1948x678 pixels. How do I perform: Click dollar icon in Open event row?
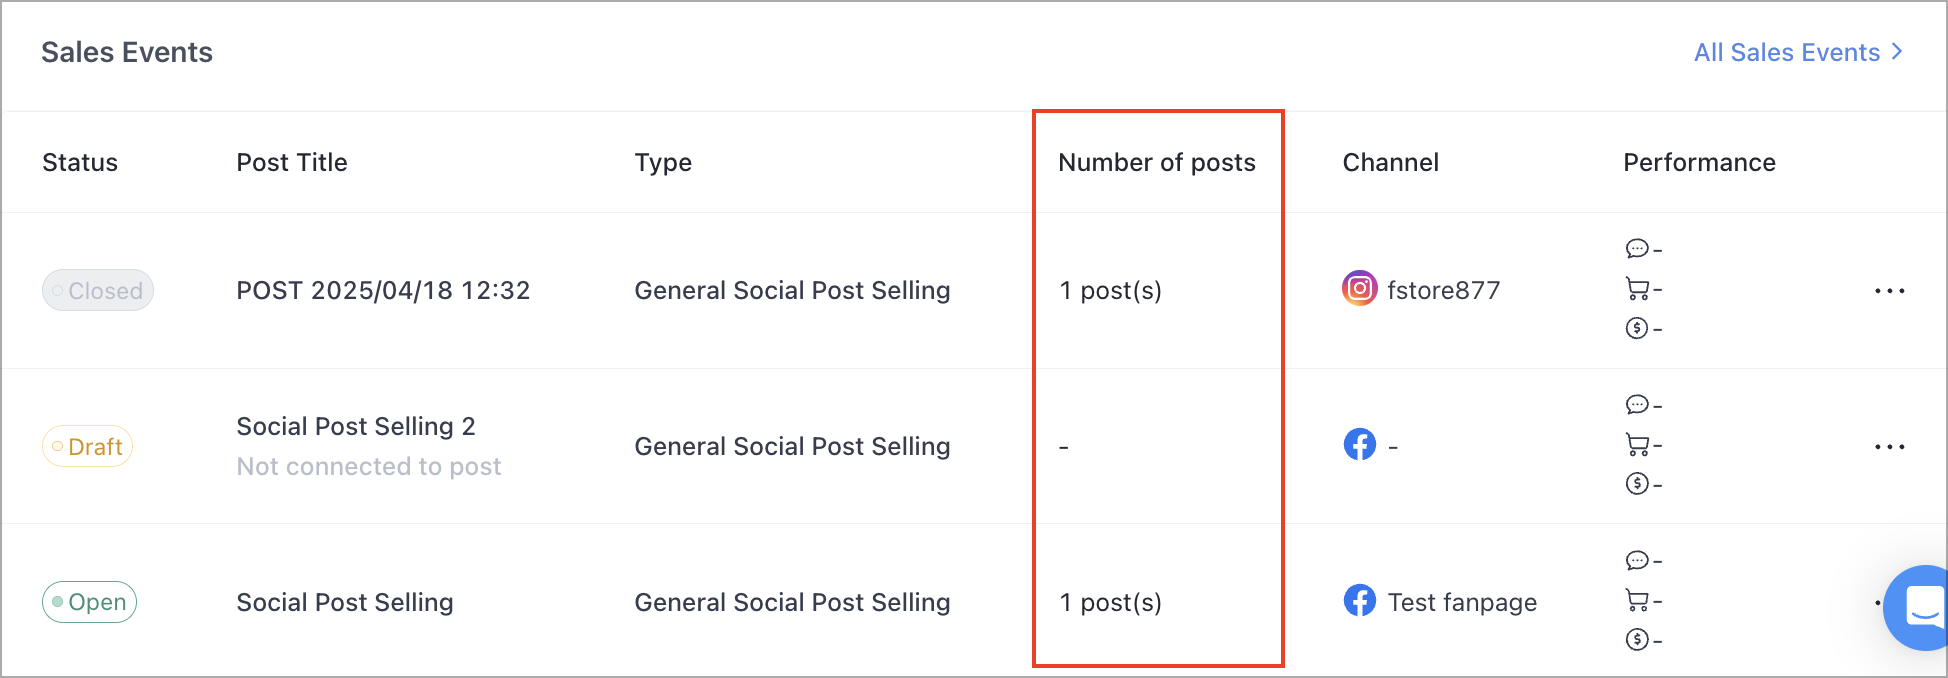(1637, 639)
